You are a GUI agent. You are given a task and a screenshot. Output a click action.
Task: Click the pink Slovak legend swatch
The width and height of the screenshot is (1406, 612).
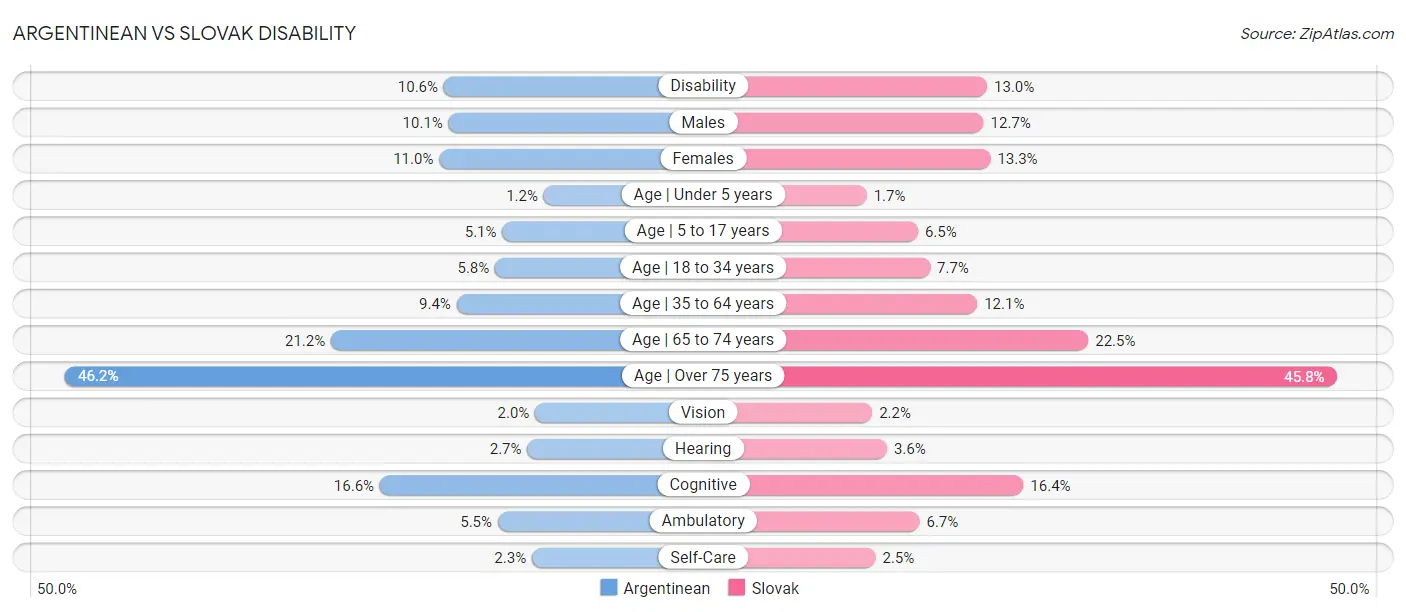[738, 588]
